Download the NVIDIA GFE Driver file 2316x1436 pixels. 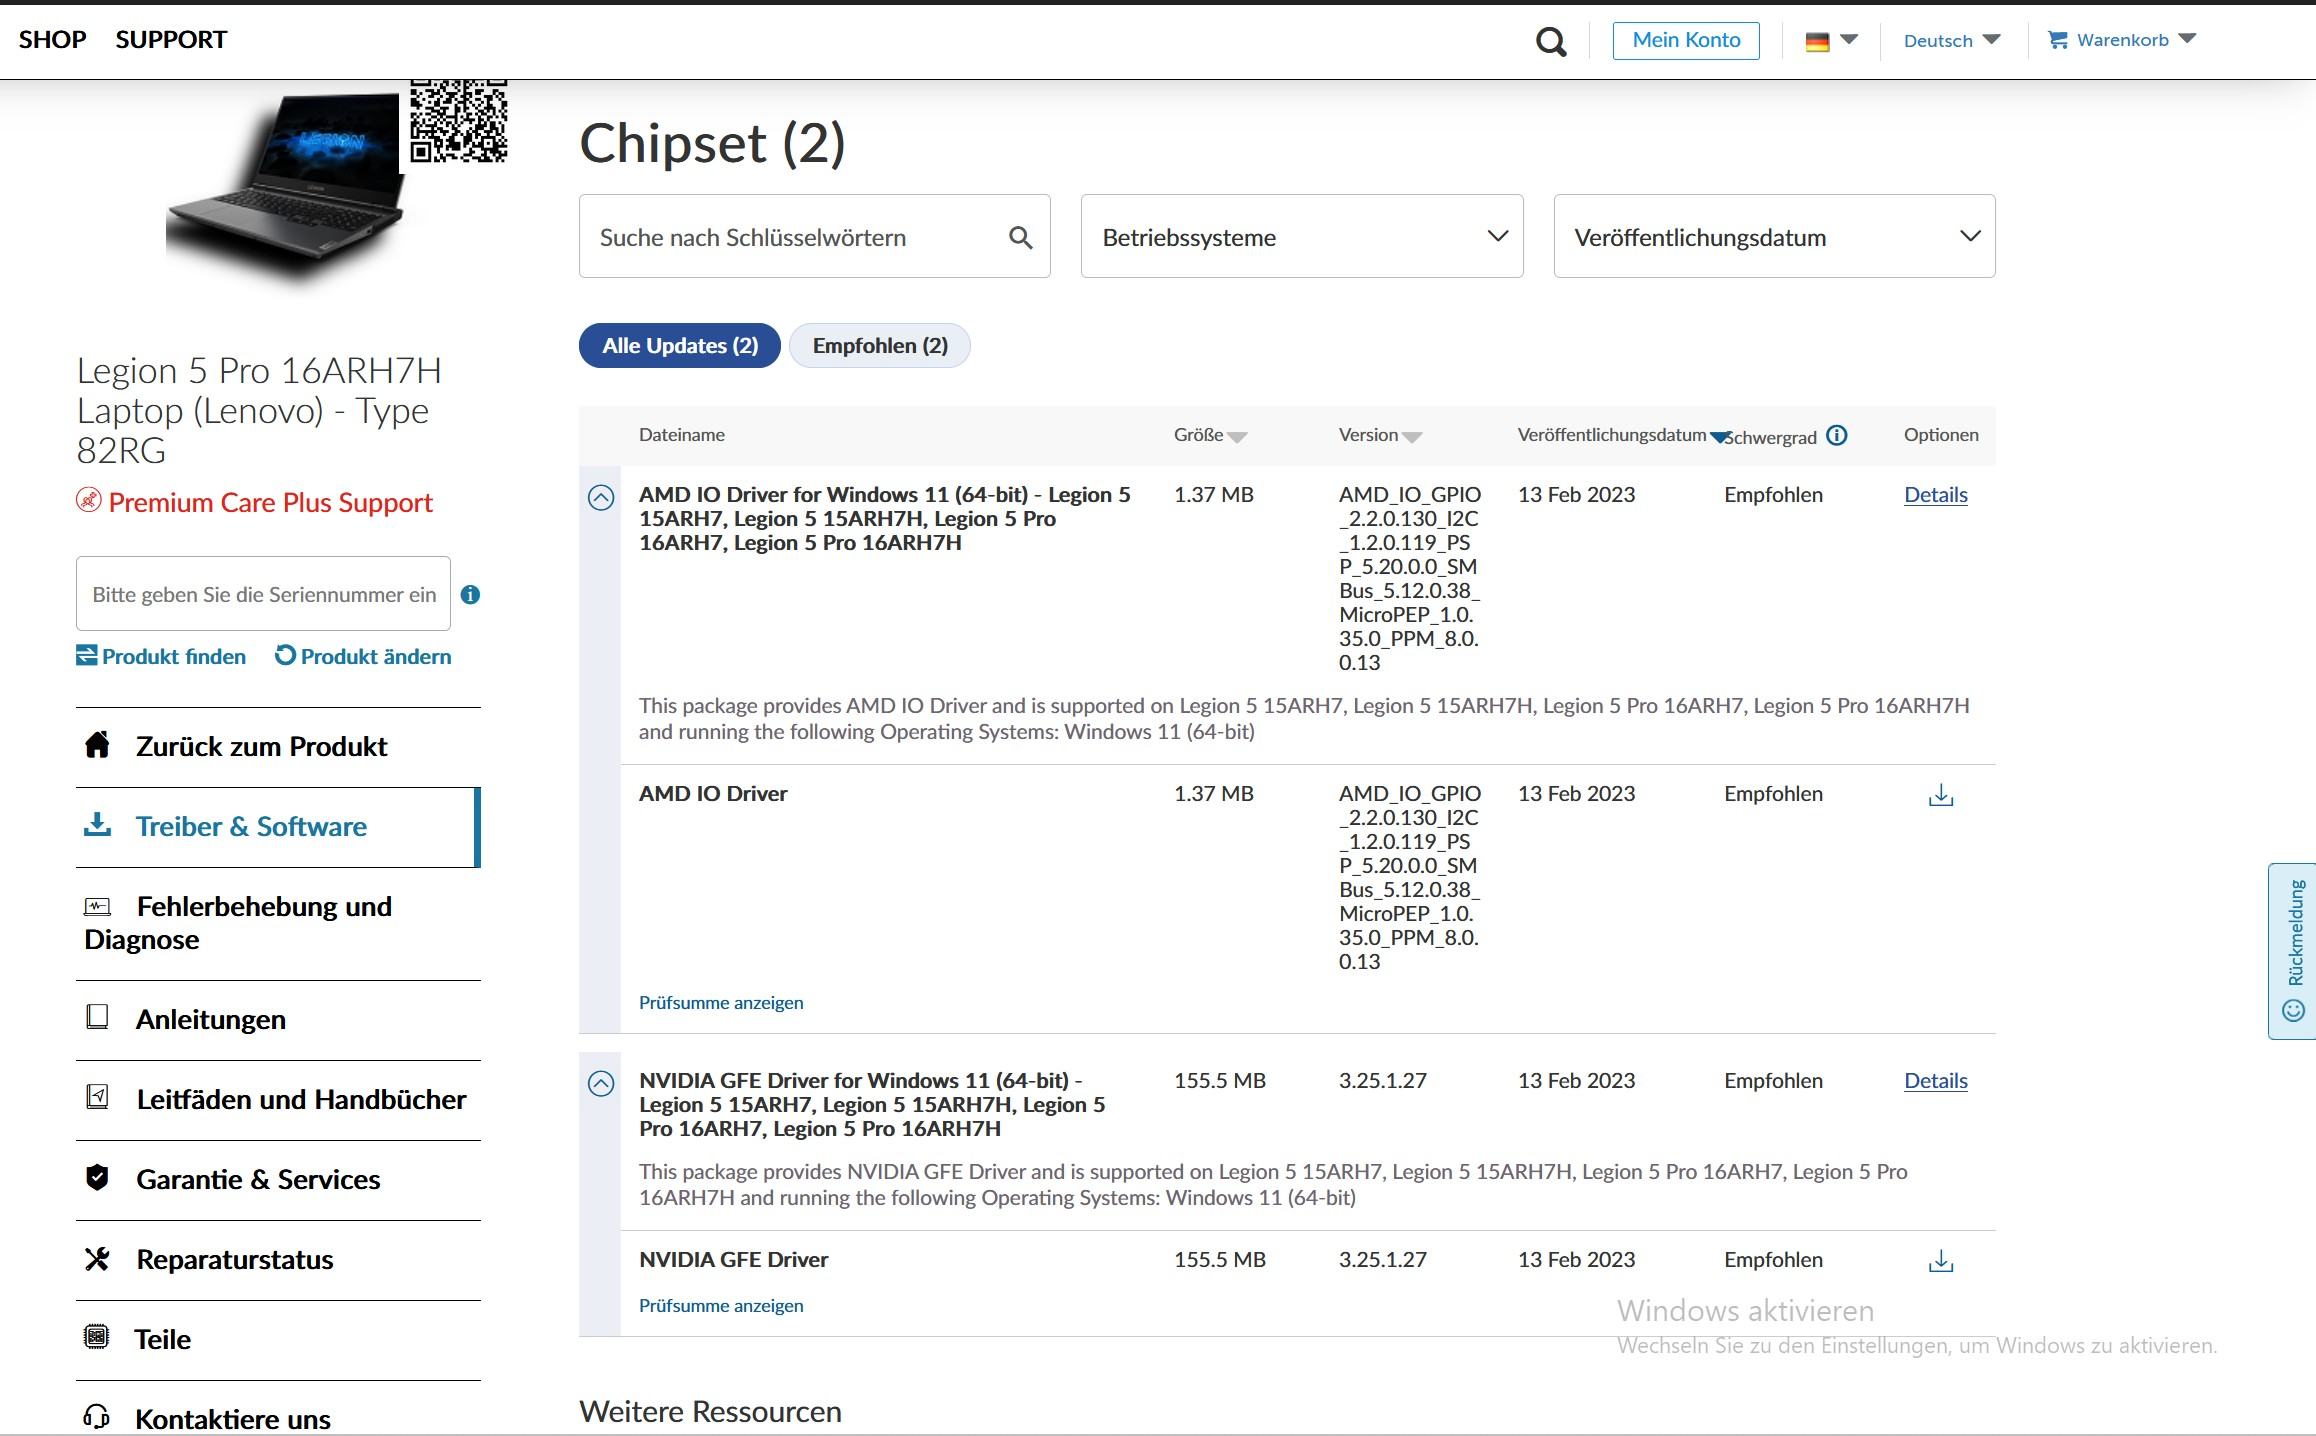coord(1941,1261)
